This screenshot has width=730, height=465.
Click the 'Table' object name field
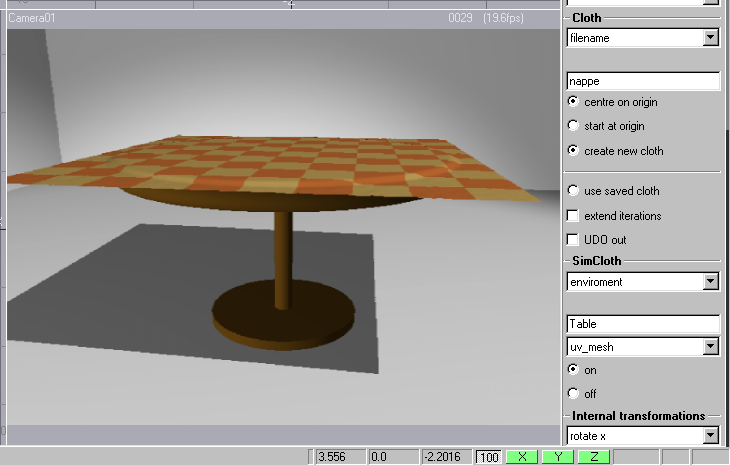(642, 325)
